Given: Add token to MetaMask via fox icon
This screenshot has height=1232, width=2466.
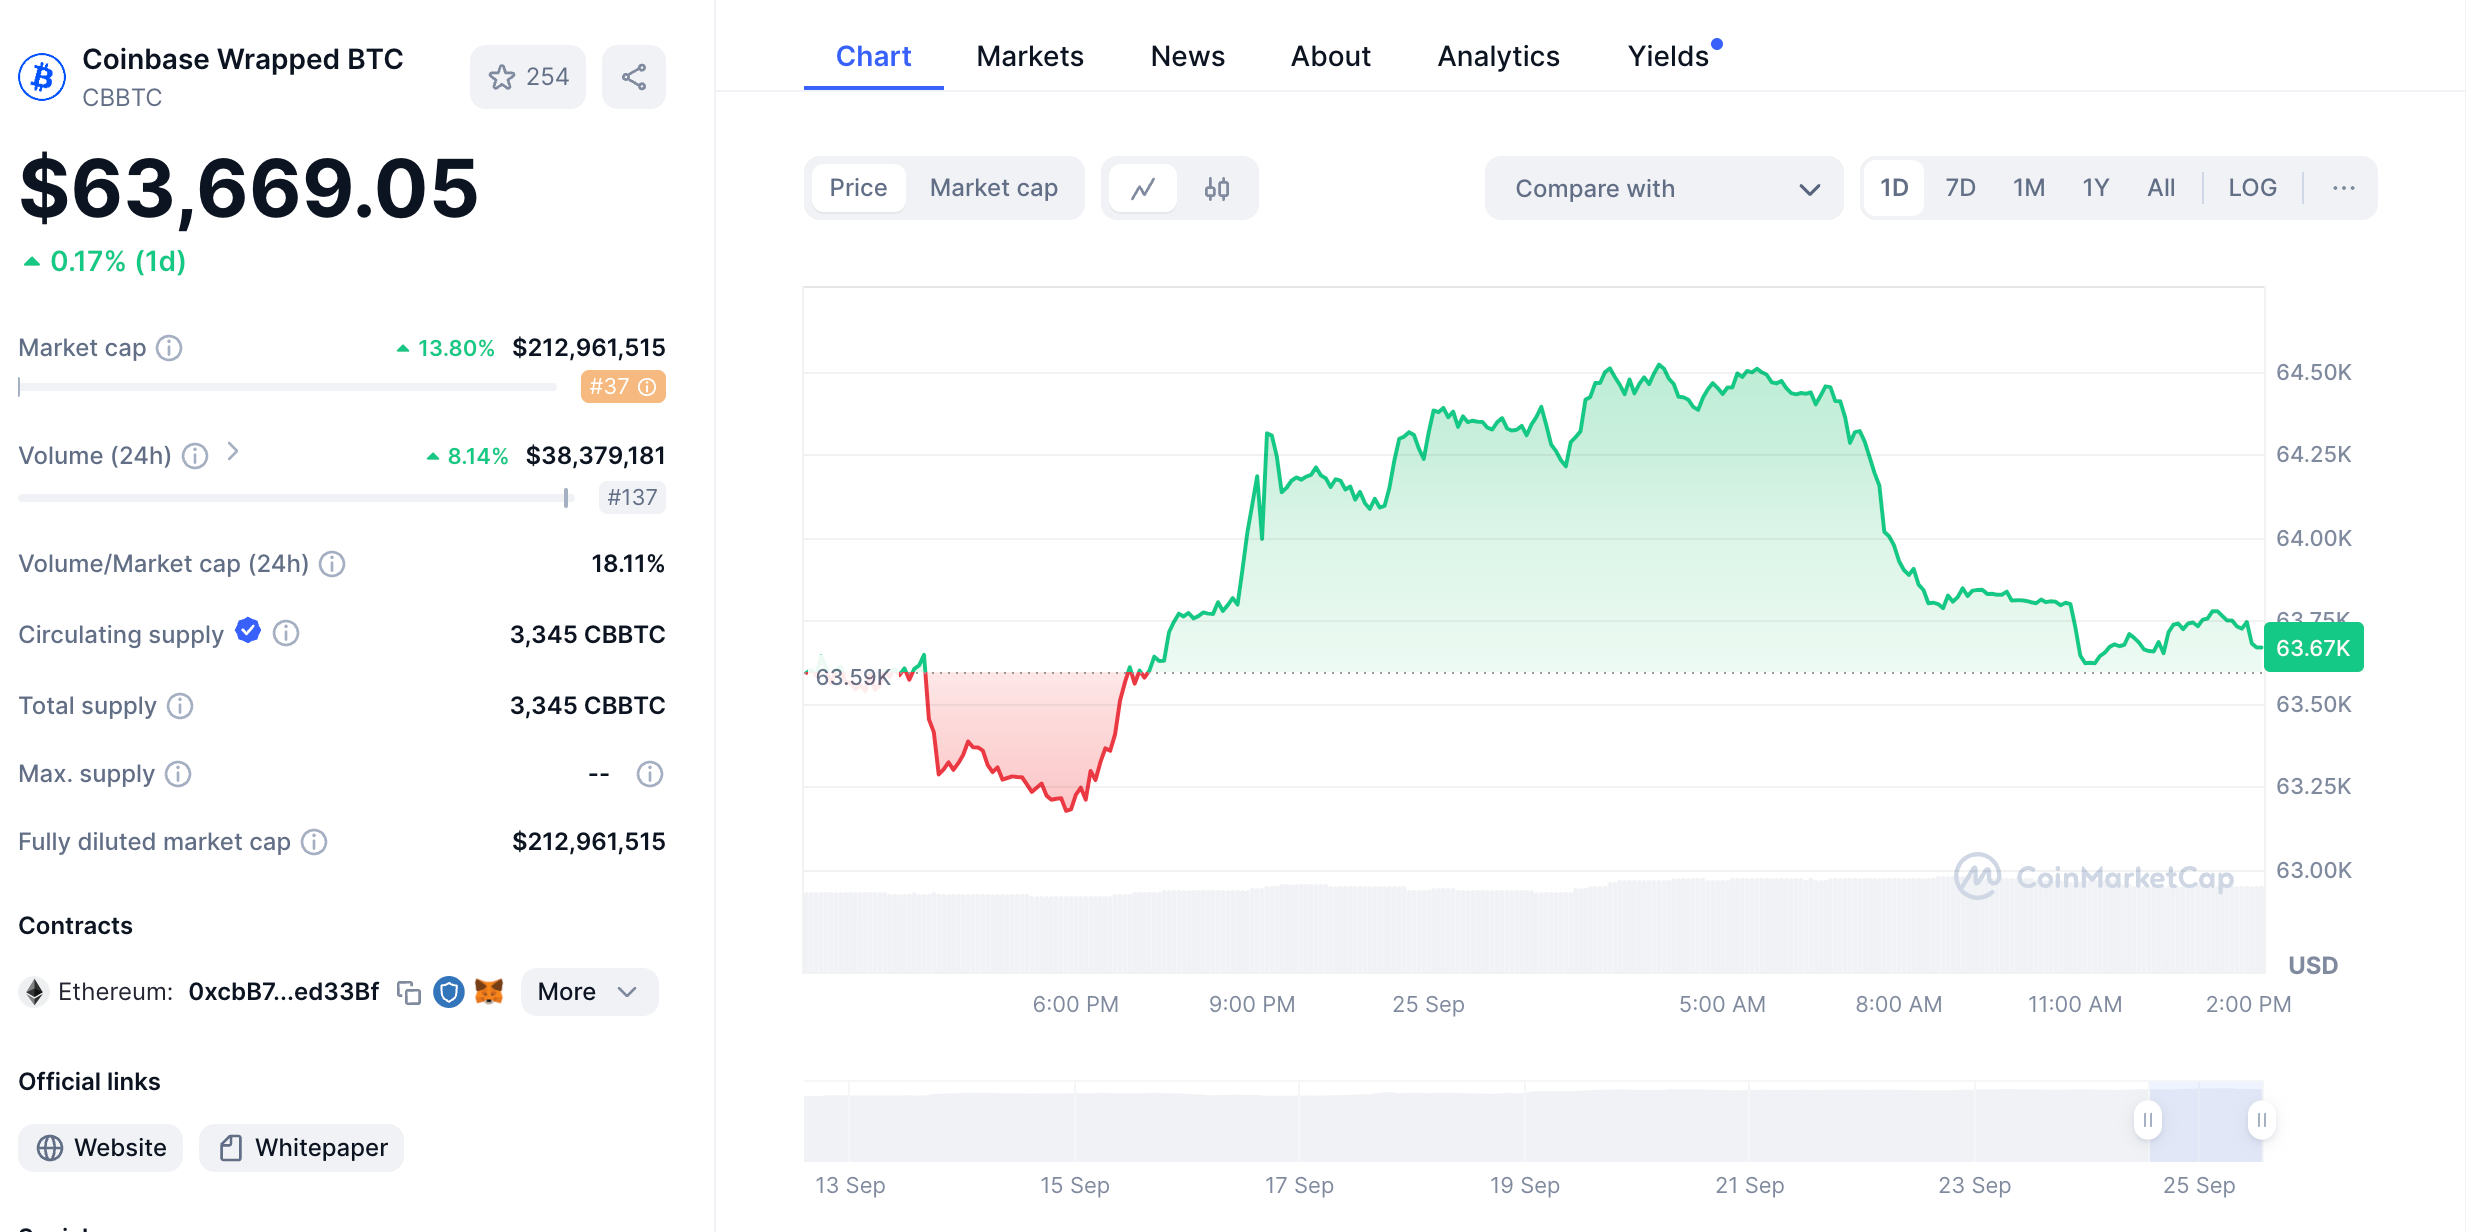Looking at the screenshot, I should tap(489, 991).
